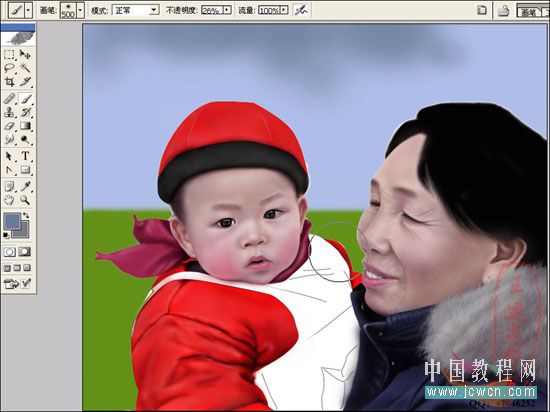Click the opacity value field 26%
This screenshot has height=412, width=550.
[212, 10]
